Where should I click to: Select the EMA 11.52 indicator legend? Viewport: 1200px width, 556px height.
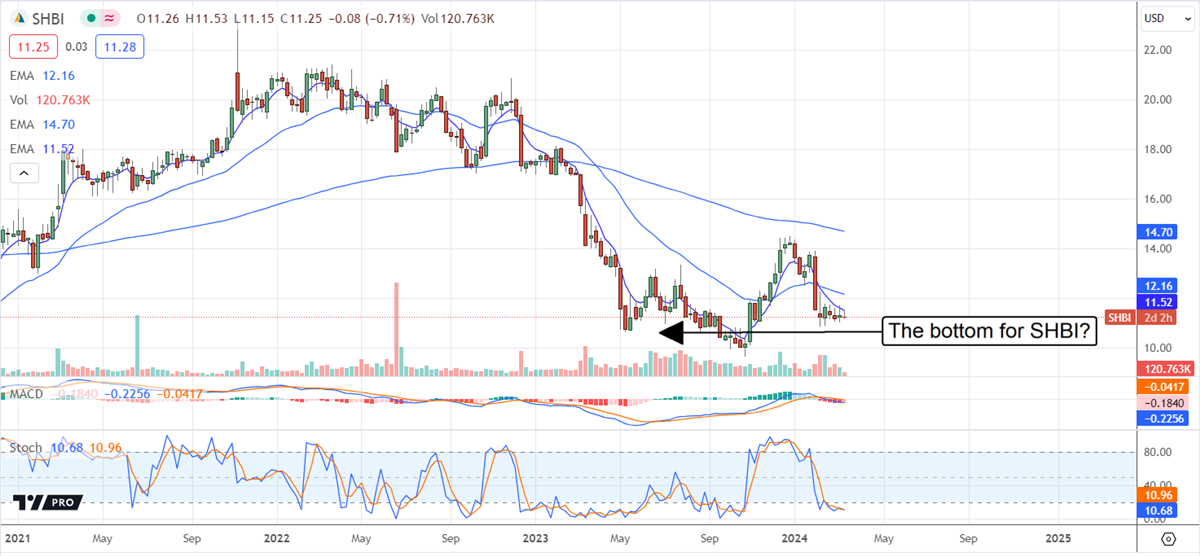[x=41, y=150]
